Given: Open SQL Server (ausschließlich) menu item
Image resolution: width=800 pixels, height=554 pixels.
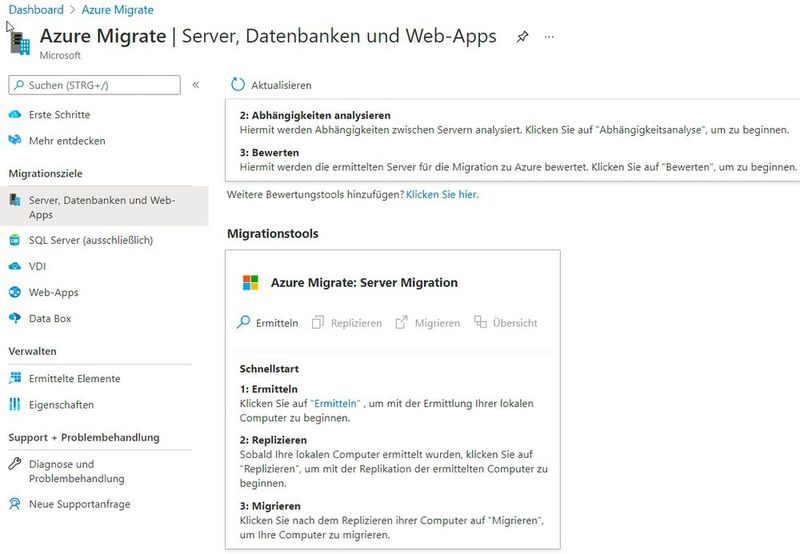Looking at the screenshot, I should [91, 240].
